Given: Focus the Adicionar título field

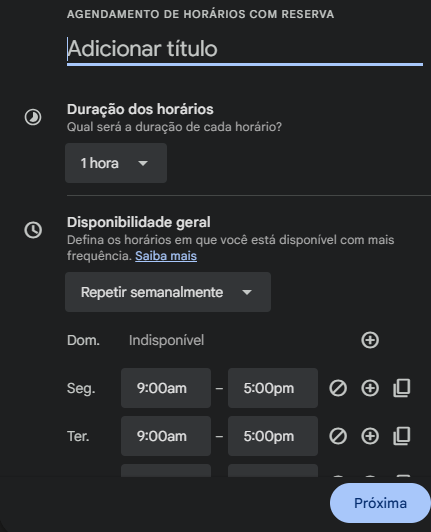Looking at the screenshot, I should point(245,49).
